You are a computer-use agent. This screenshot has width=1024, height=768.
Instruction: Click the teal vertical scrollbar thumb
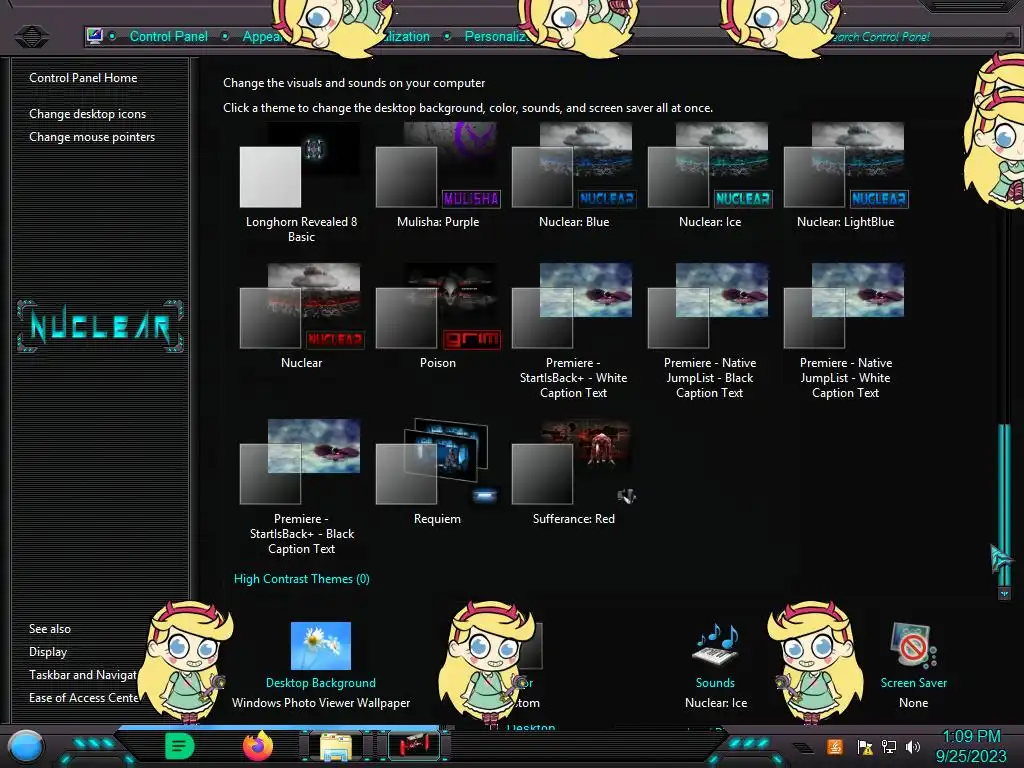click(1004, 505)
